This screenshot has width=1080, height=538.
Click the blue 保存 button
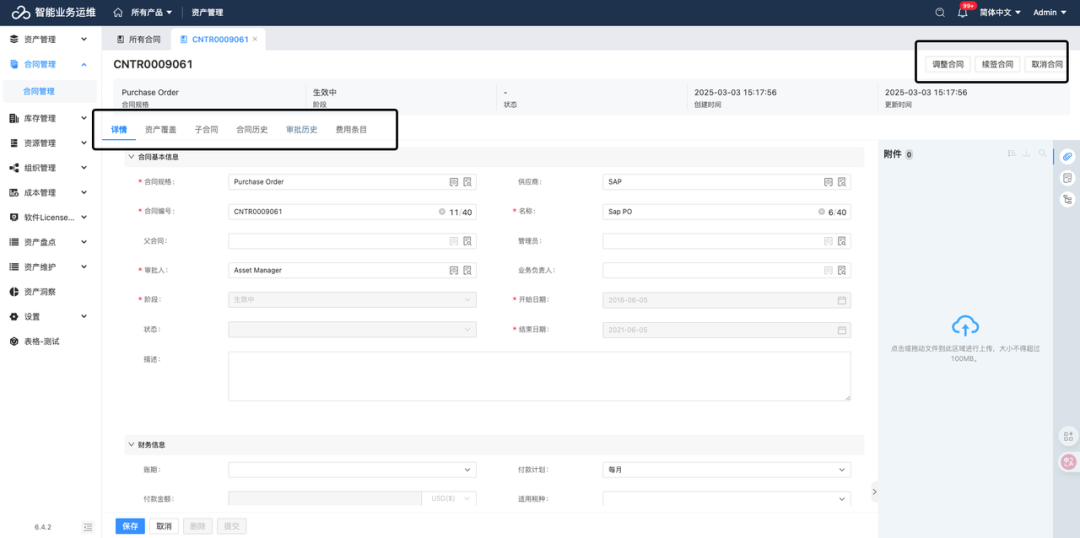coord(130,526)
